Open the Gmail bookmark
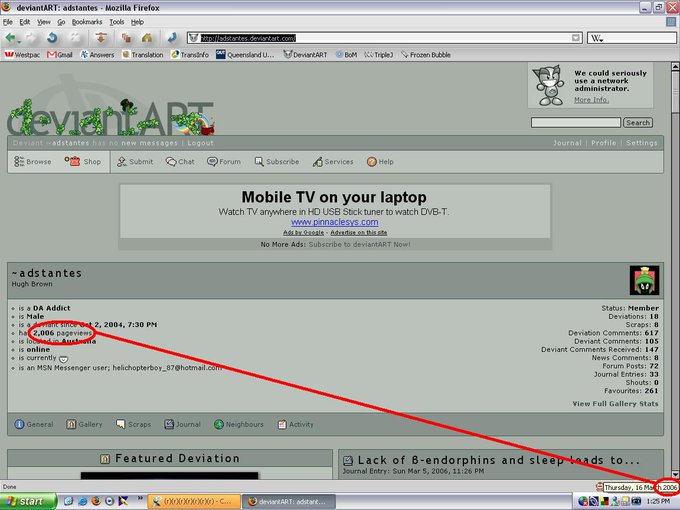 point(60,55)
